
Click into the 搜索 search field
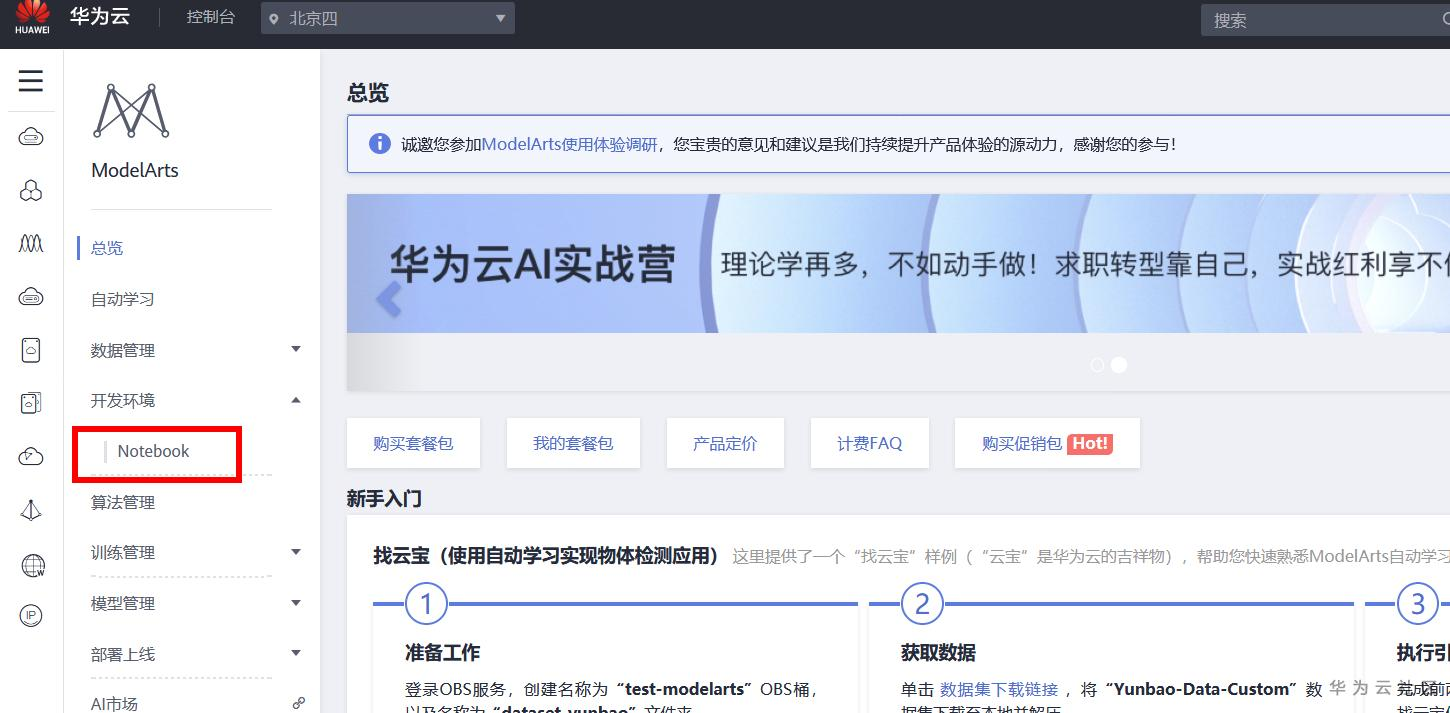tap(1325, 20)
